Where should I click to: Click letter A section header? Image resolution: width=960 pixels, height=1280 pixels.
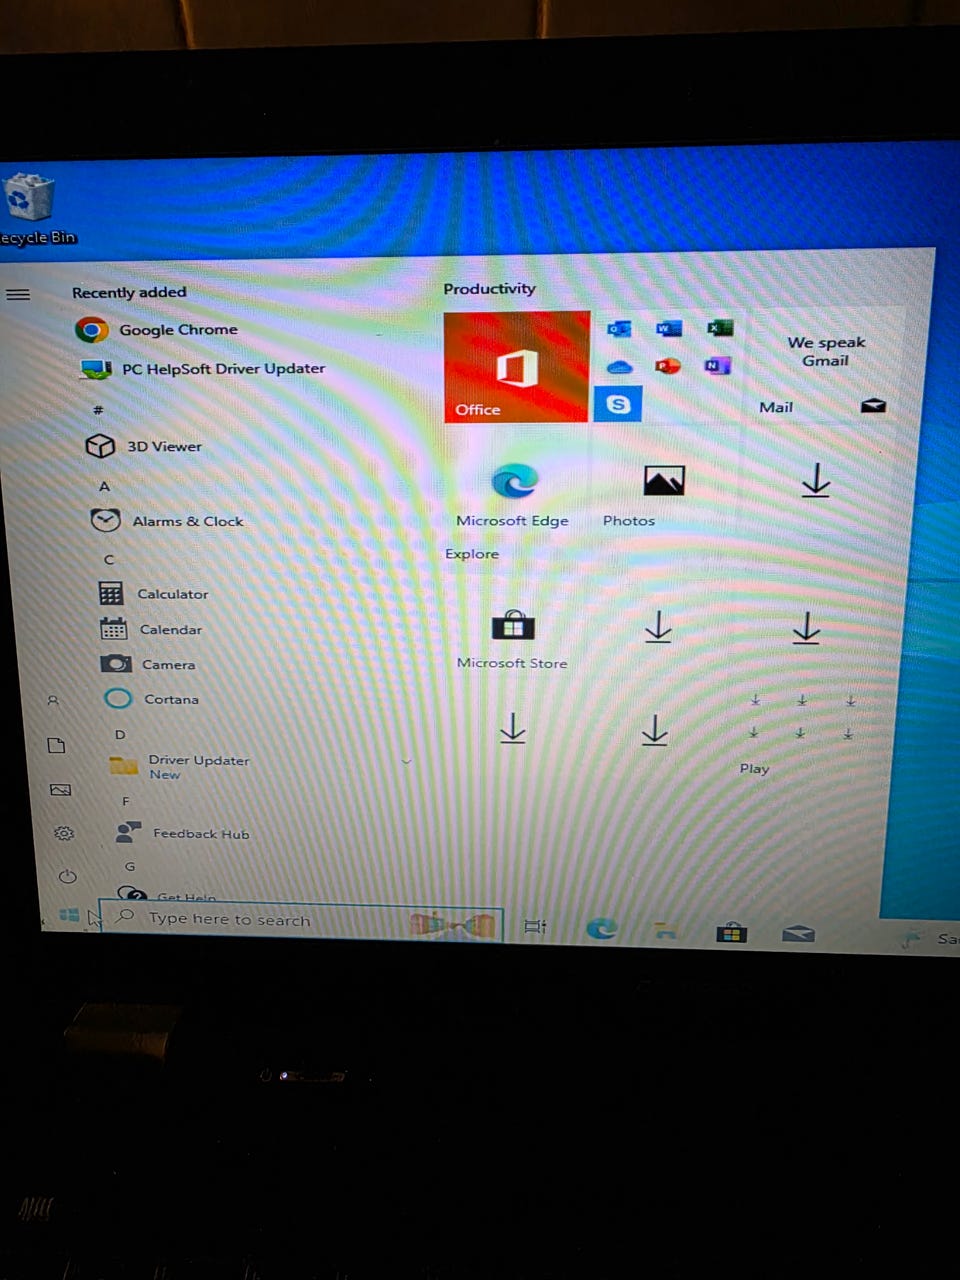point(104,486)
